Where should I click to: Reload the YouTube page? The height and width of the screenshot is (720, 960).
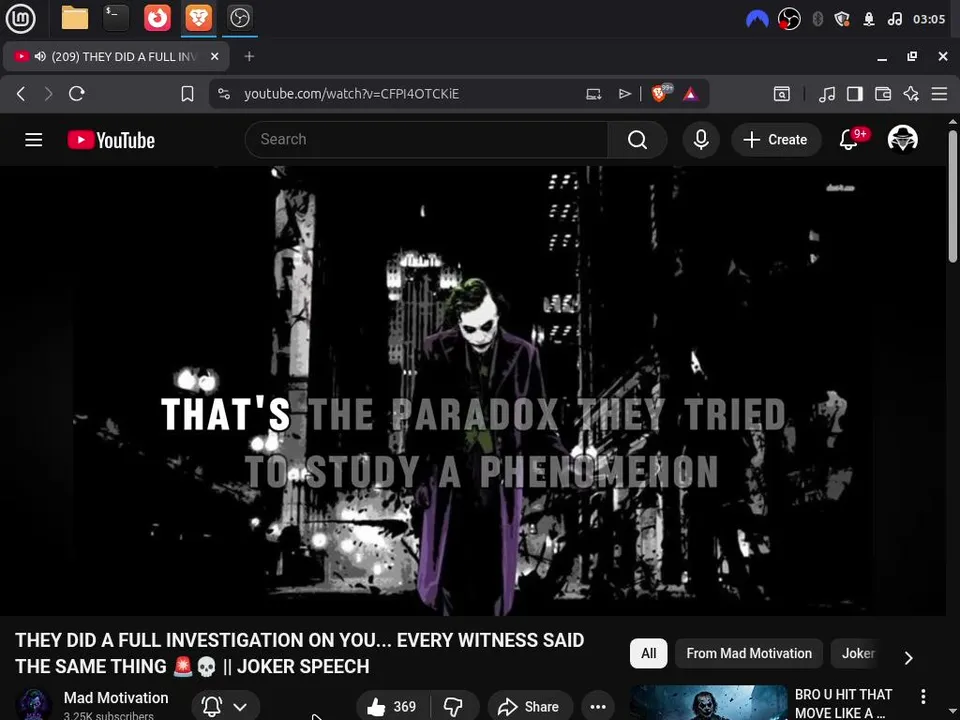click(x=77, y=94)
